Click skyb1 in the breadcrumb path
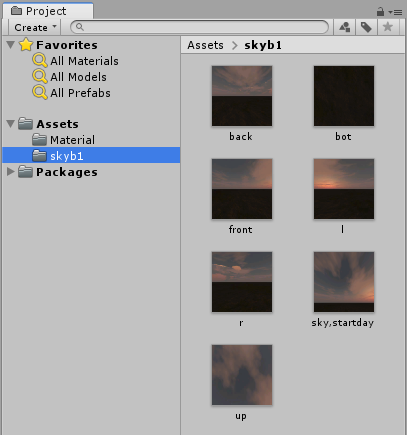Screen dimensions: 407x435 263,45
